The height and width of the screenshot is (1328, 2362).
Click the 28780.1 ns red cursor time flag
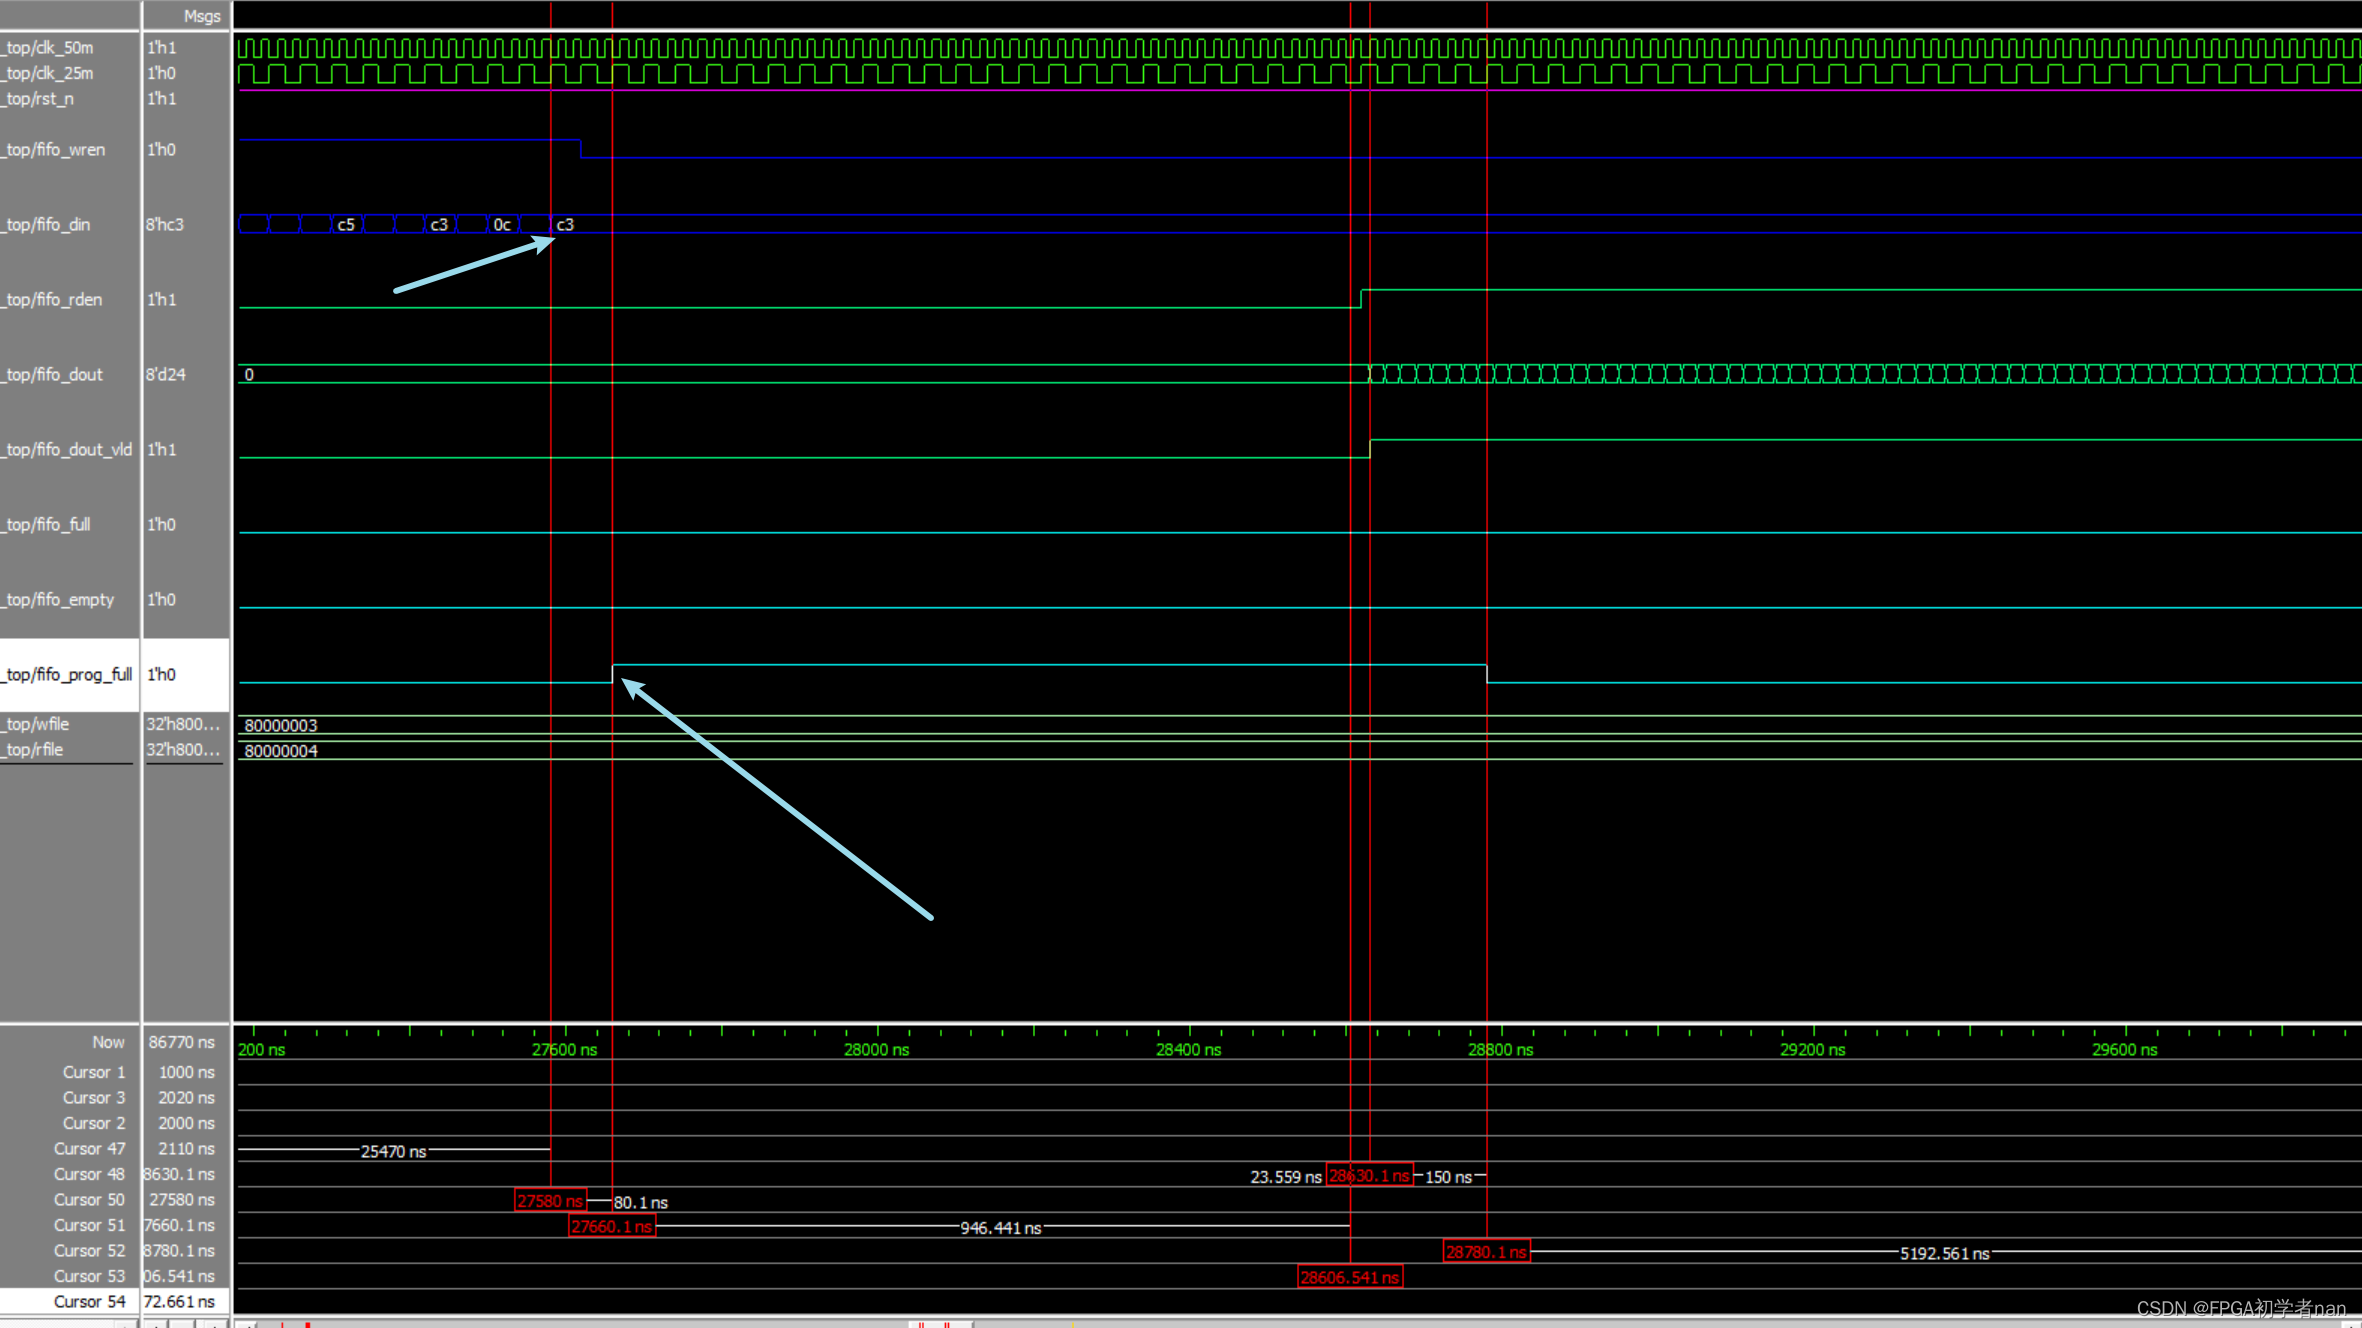click(1487, 1252)
